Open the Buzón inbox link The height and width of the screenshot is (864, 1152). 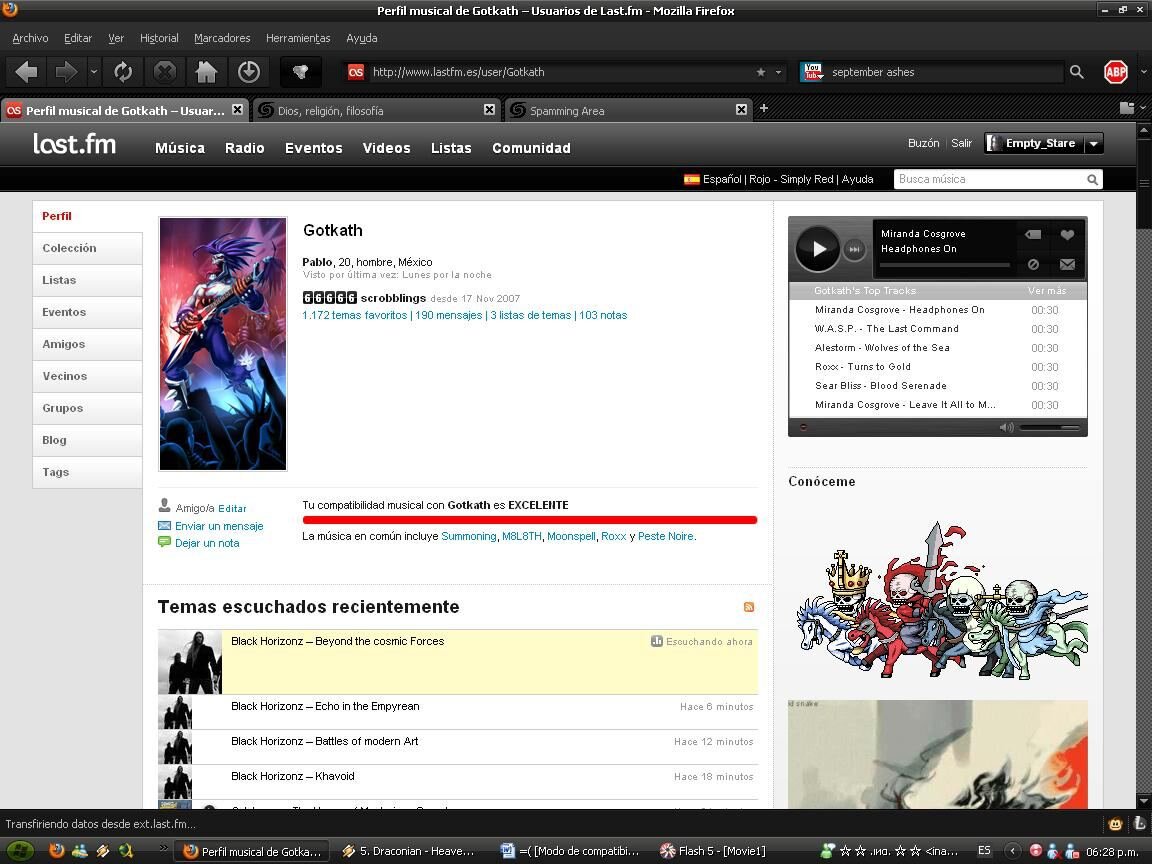point(924,143)
